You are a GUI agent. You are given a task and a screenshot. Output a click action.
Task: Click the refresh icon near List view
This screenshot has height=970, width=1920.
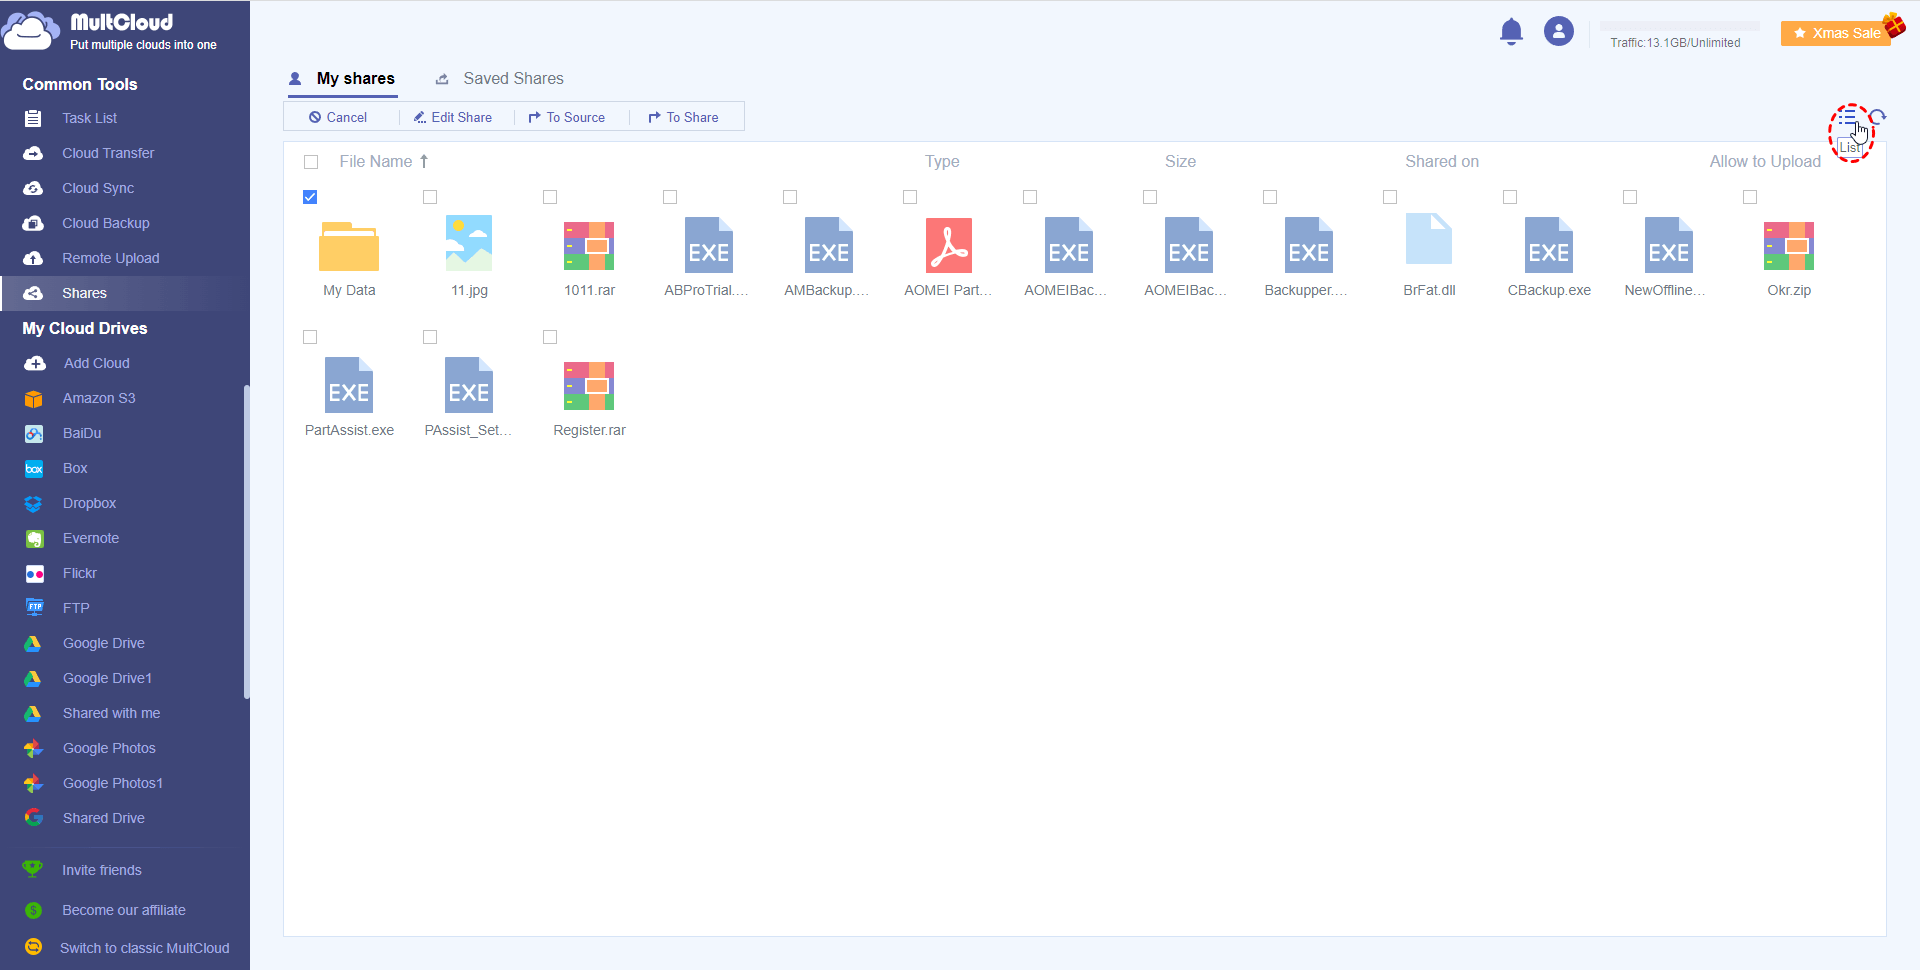pos(1879,117)
